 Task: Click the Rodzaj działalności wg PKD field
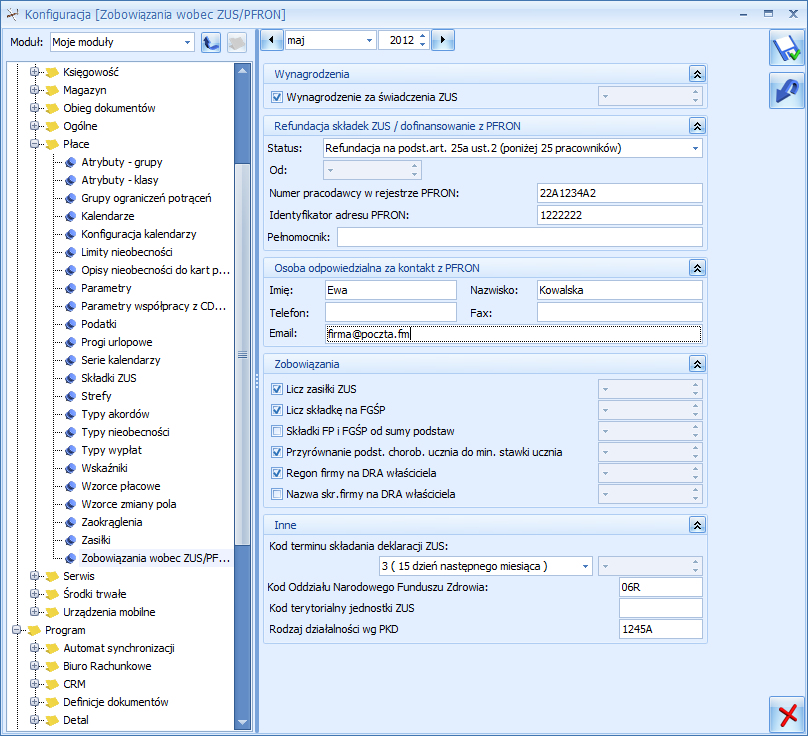tap(661, 629)
